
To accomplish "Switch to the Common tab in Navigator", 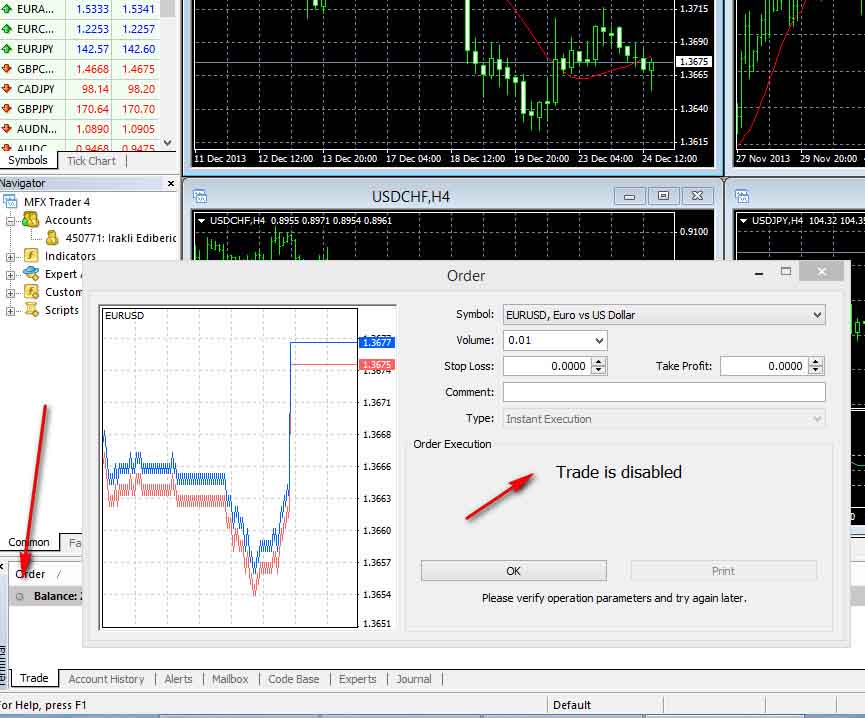I will pos(29,542).
